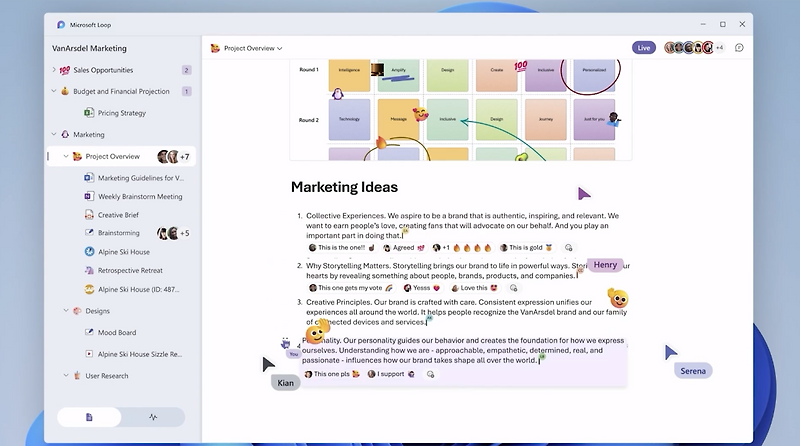Open the Mood Board page
800x446 pixels.
point(117,333)
